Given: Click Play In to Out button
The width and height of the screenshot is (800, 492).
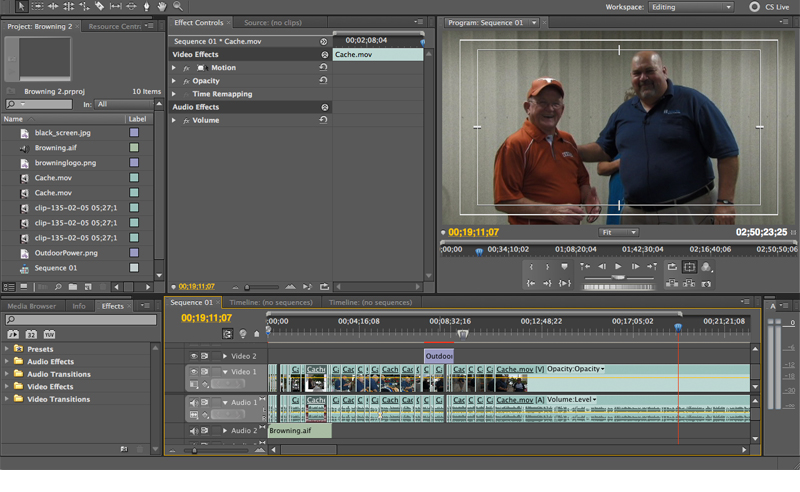Looking at the screenshot, I should coord(564,283).
